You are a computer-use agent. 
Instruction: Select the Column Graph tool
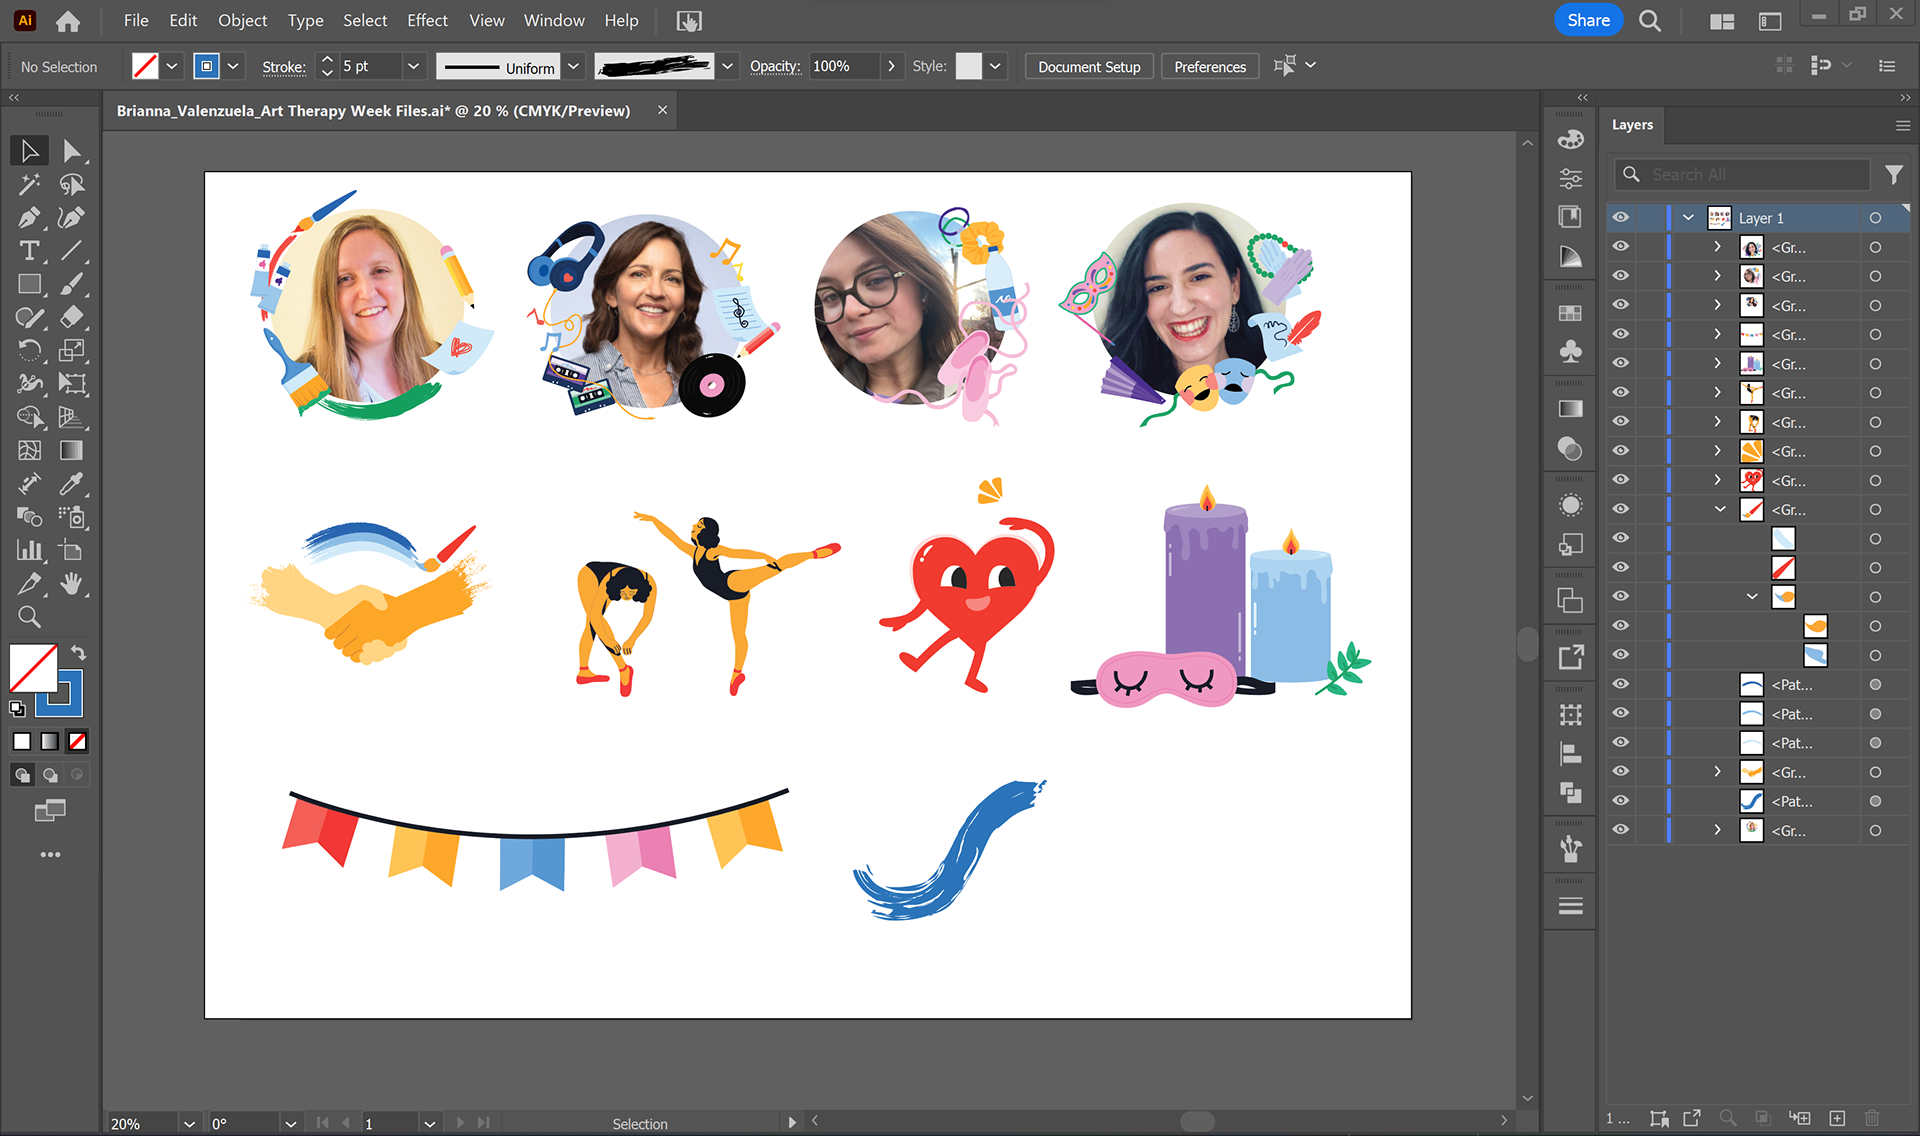point(29,550)
